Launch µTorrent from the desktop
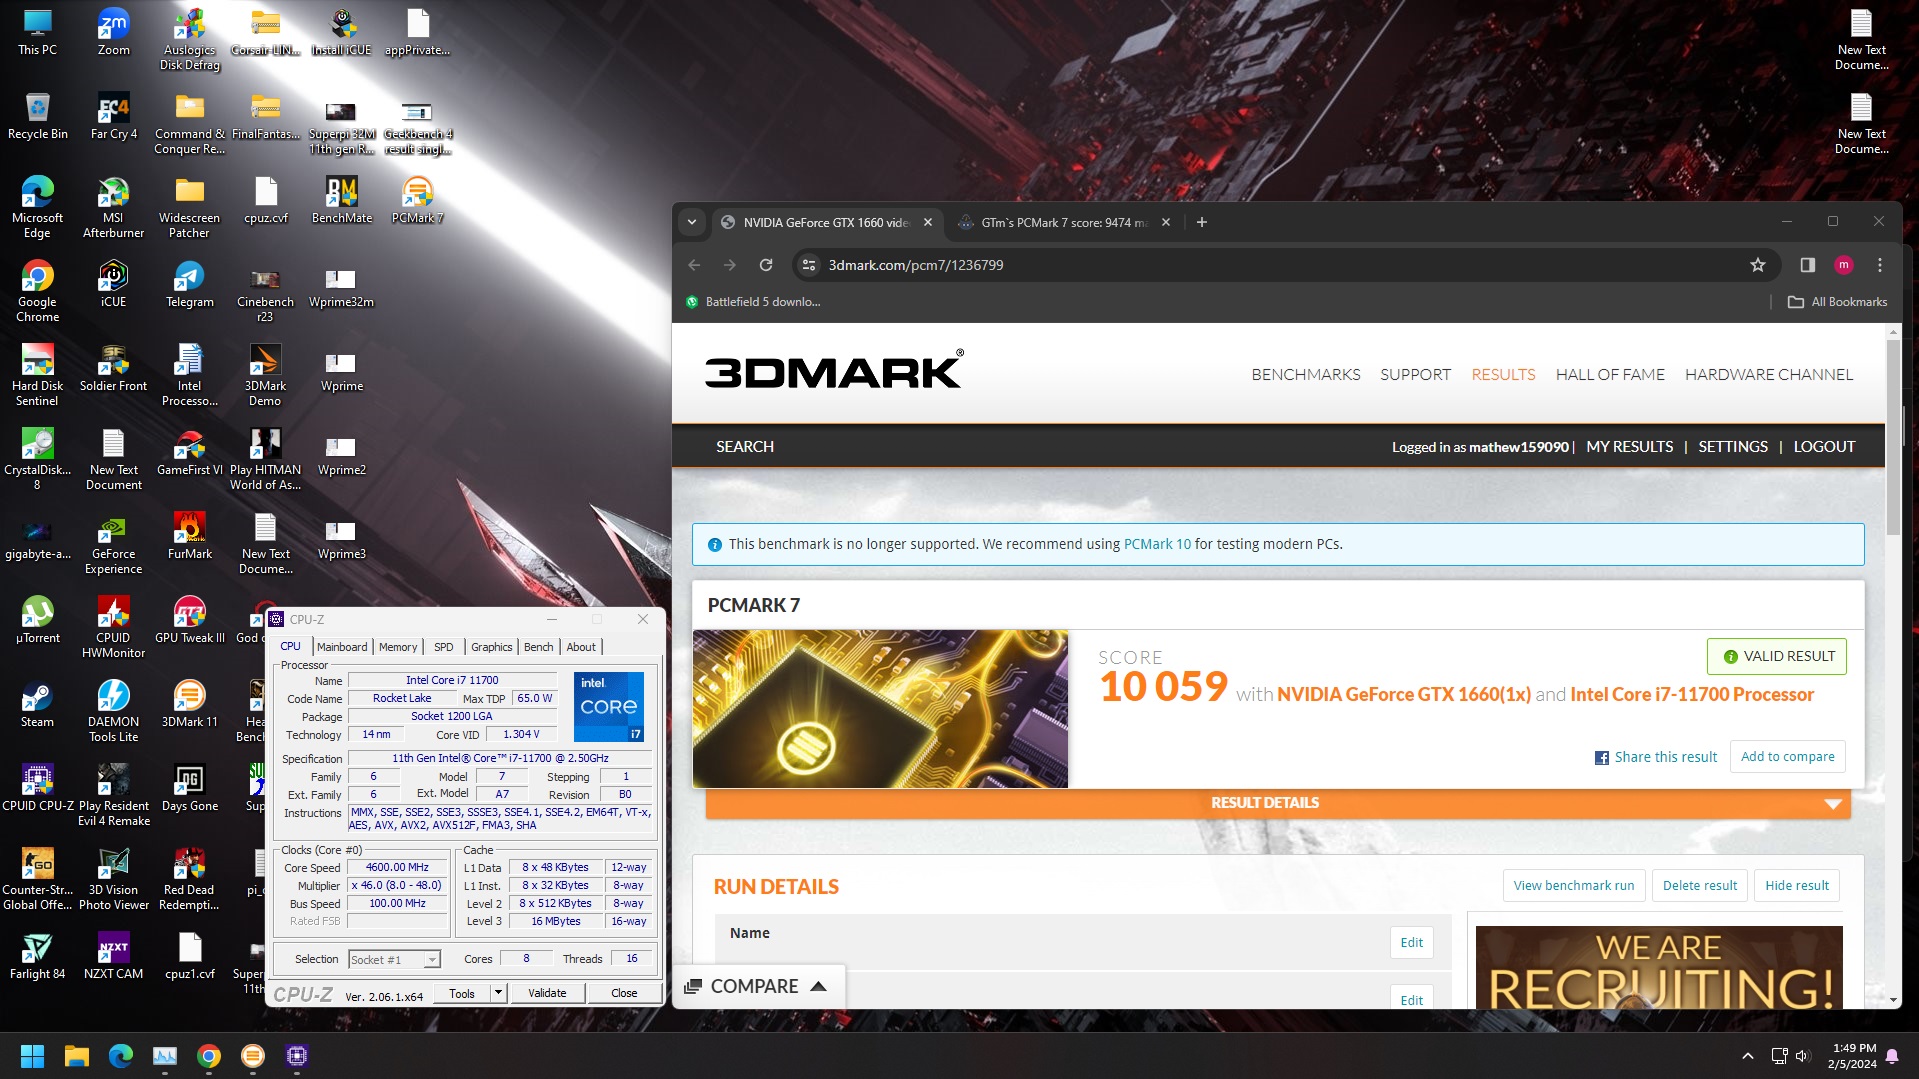 [x=37, y=620]
